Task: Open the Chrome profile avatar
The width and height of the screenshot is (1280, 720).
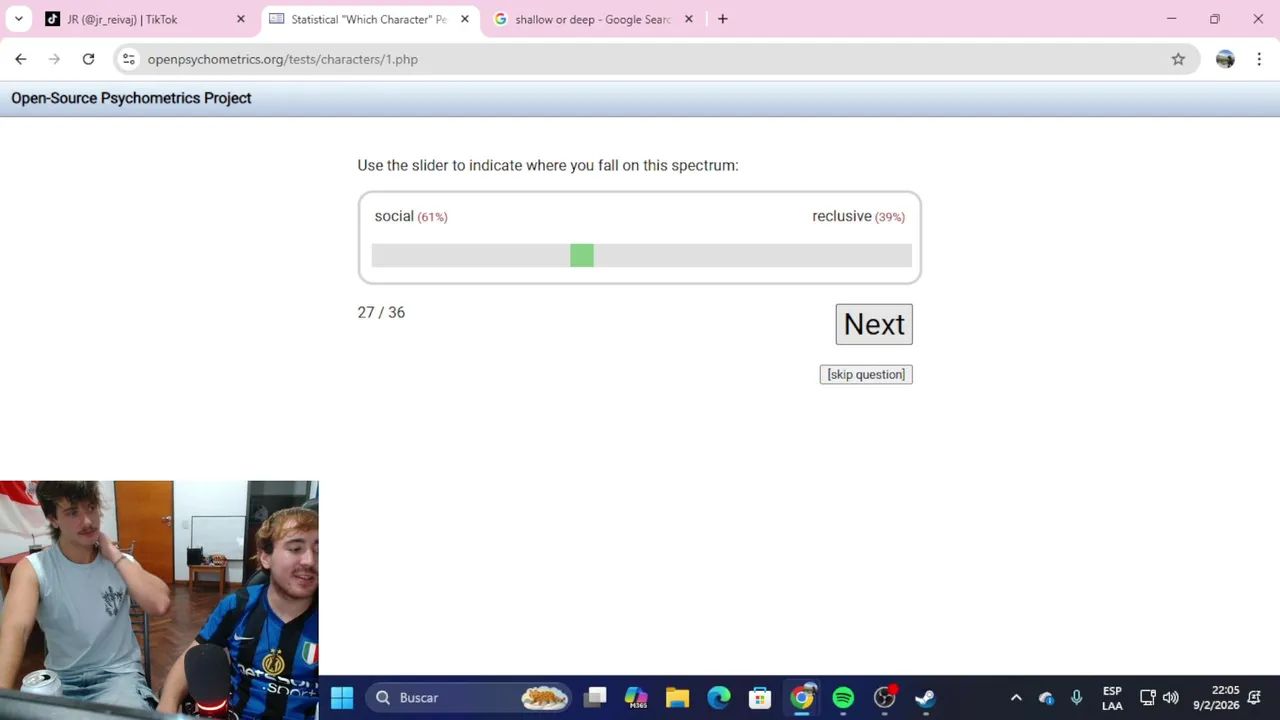Action: pos(1225,59)
